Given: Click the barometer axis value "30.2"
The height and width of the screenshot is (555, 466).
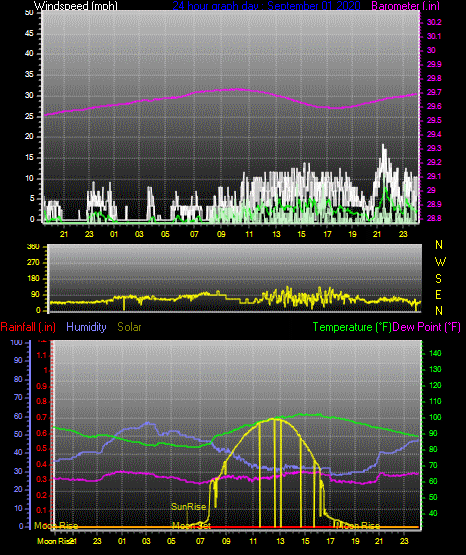Looking at the screenshot, I should [434, 22].
